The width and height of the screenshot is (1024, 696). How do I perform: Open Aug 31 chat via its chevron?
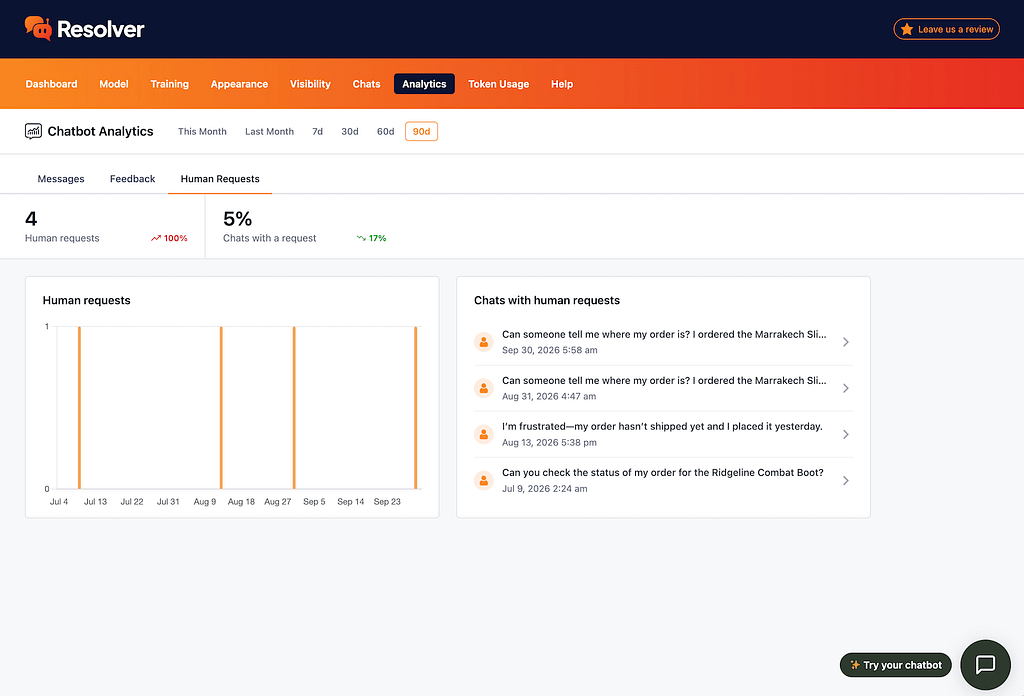point(846,388)
